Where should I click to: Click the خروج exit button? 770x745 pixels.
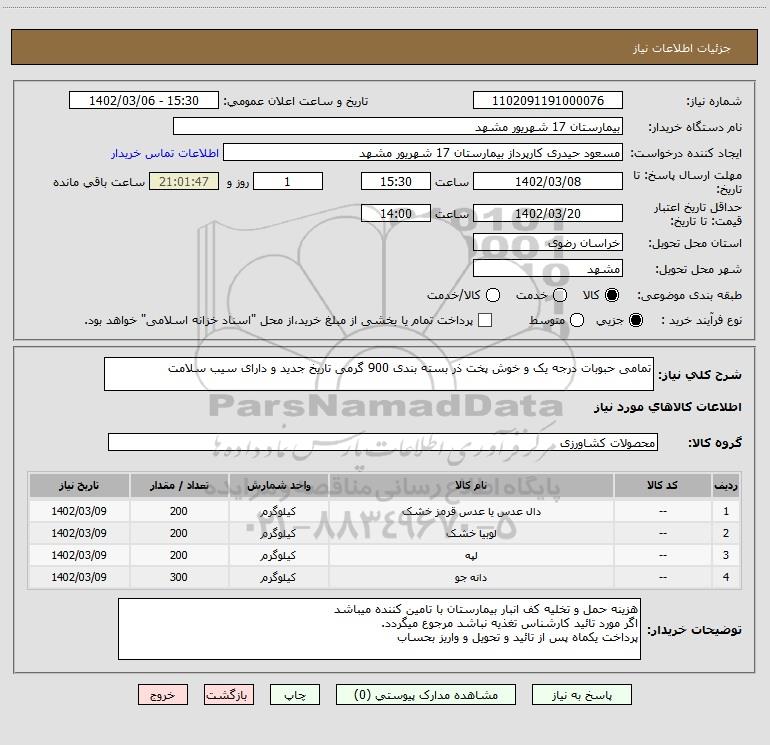click(163, 694)
